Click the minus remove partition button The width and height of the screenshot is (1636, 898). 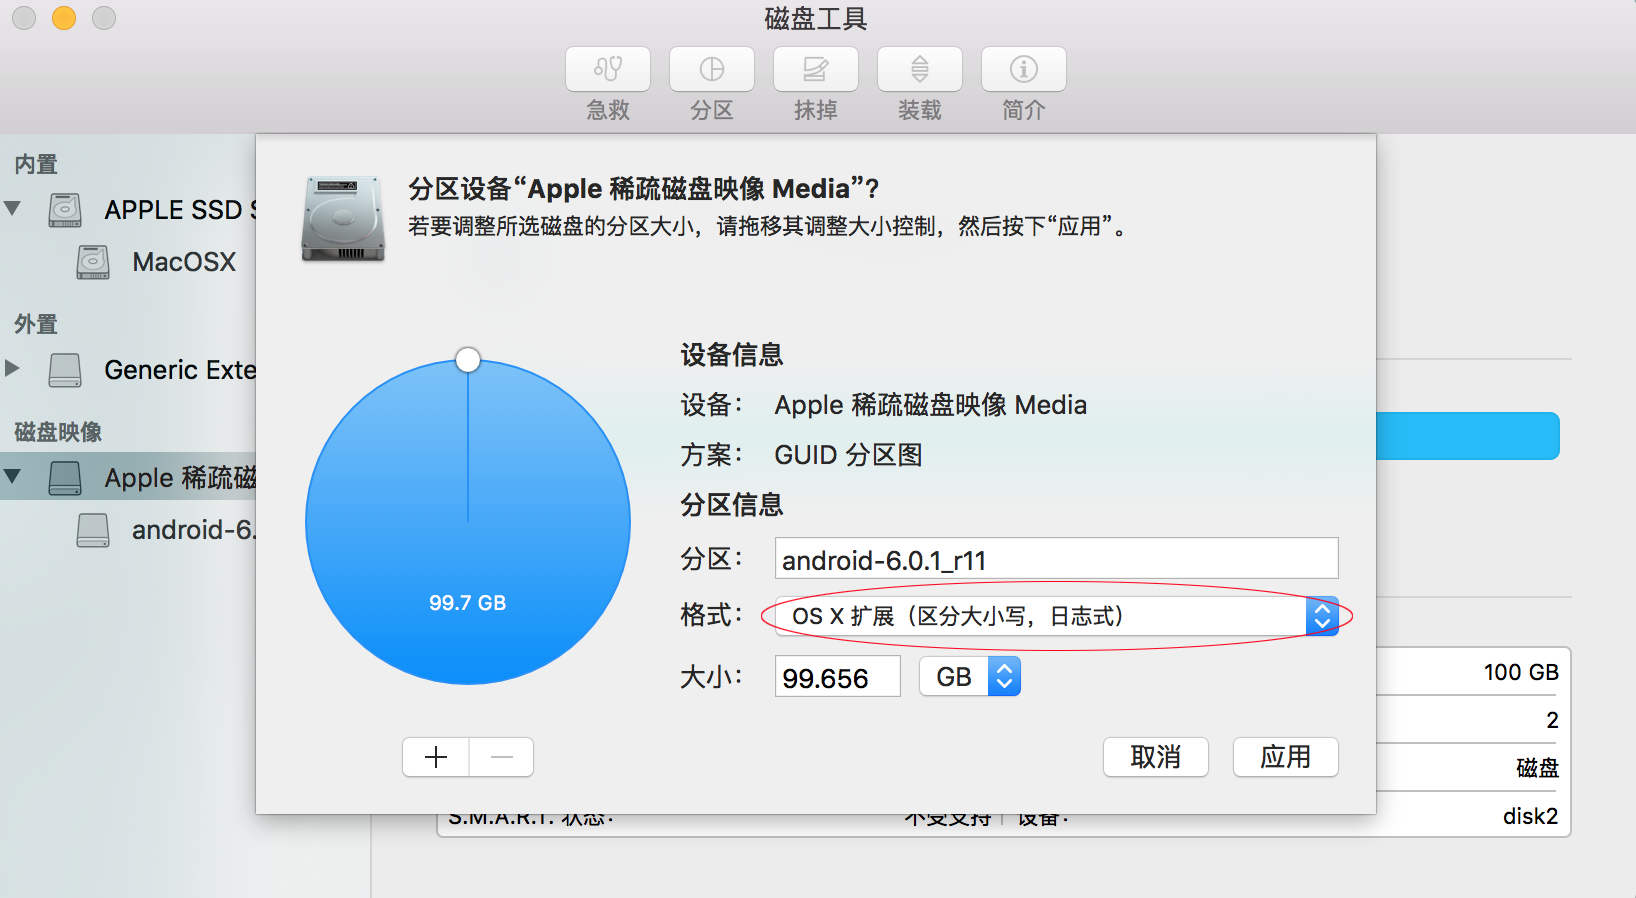coord(502,757)
